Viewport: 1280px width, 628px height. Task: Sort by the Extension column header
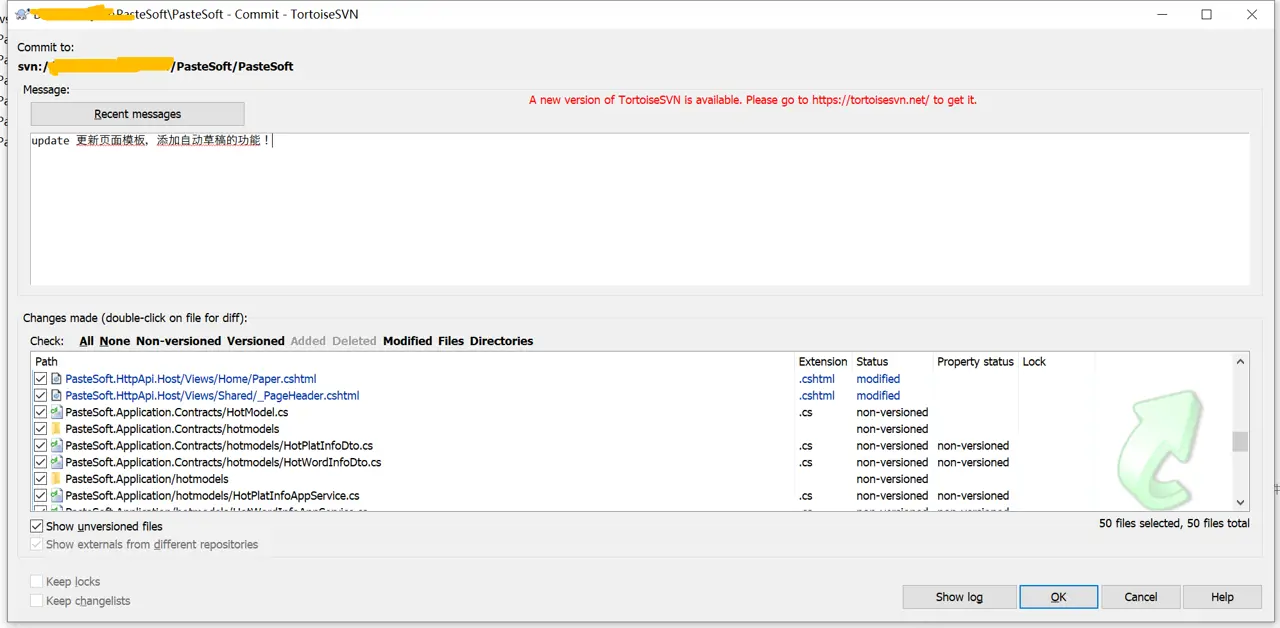tap(823, 362)
